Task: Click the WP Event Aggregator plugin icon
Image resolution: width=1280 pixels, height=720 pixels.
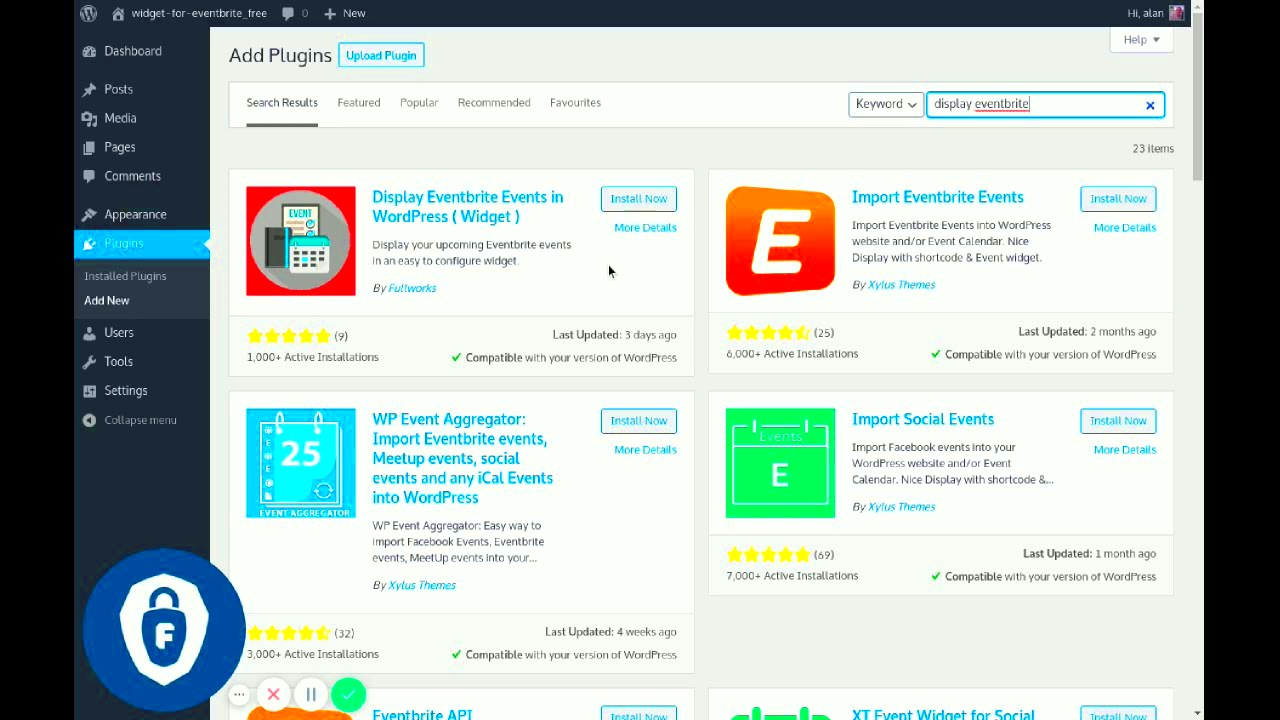Action: (x=301, y=463)
